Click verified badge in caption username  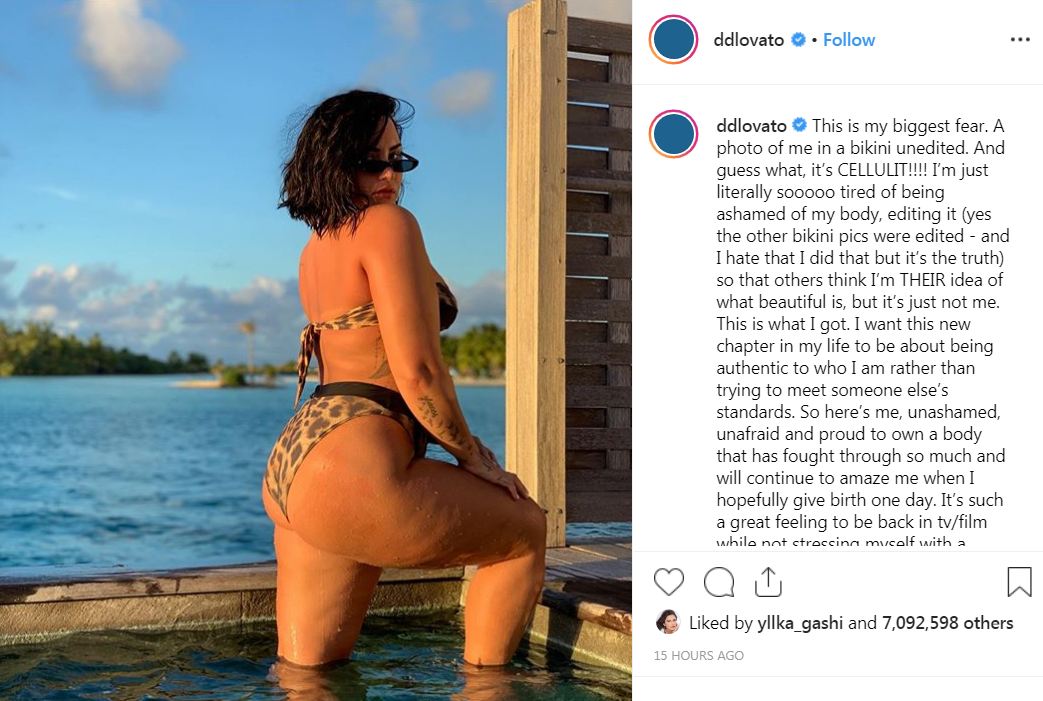point(800,125)
